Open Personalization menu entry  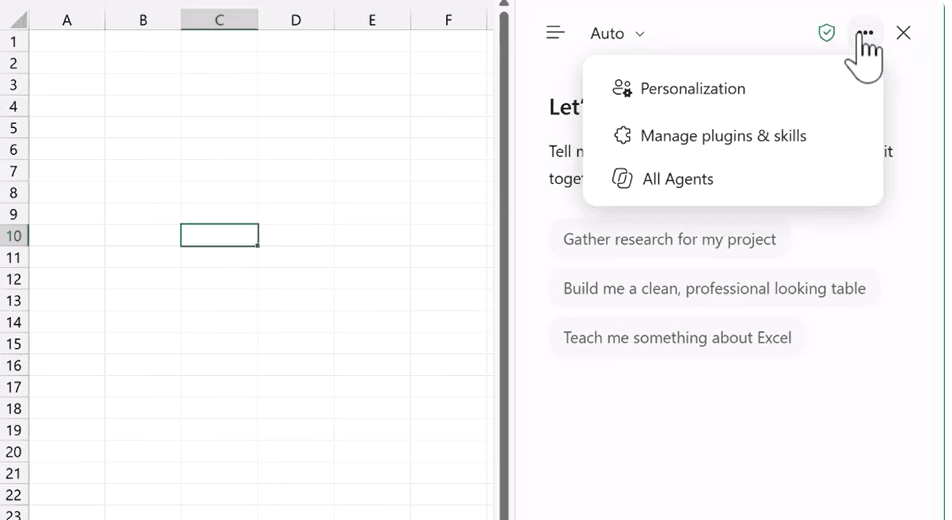(x=733, y=89)
